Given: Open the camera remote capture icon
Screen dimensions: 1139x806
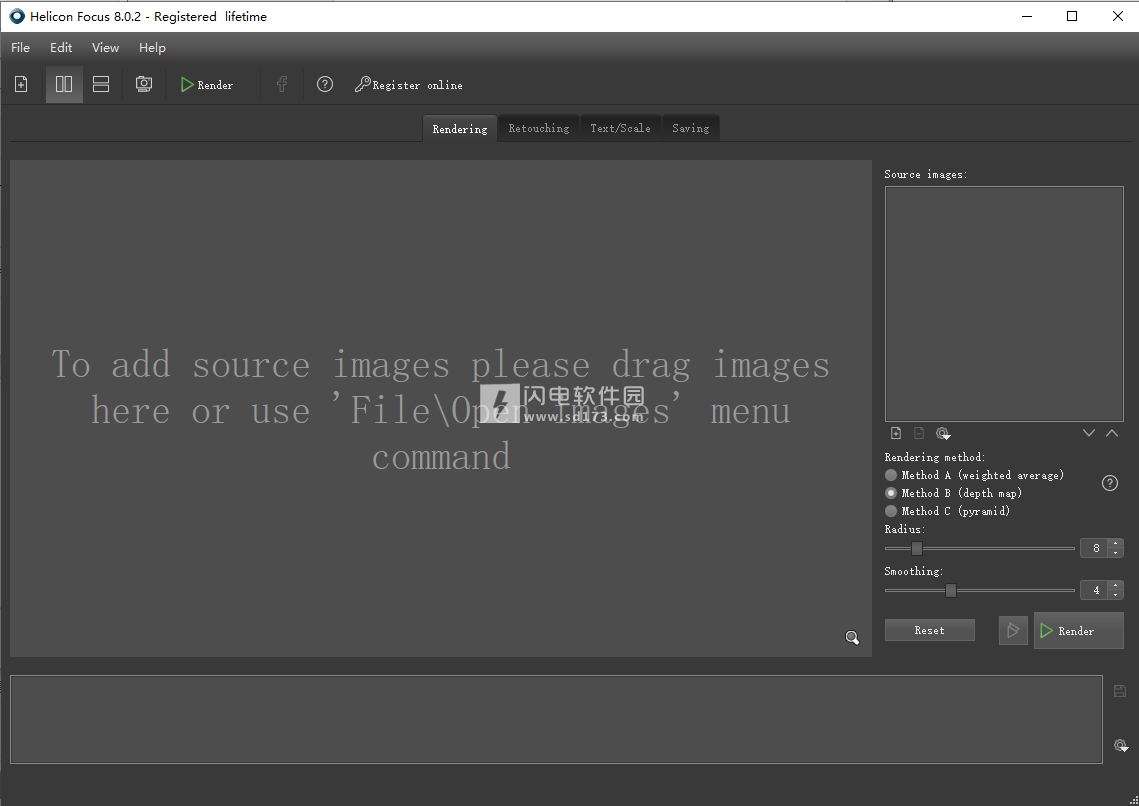Looking at the screenshot, I should point(144,84).
